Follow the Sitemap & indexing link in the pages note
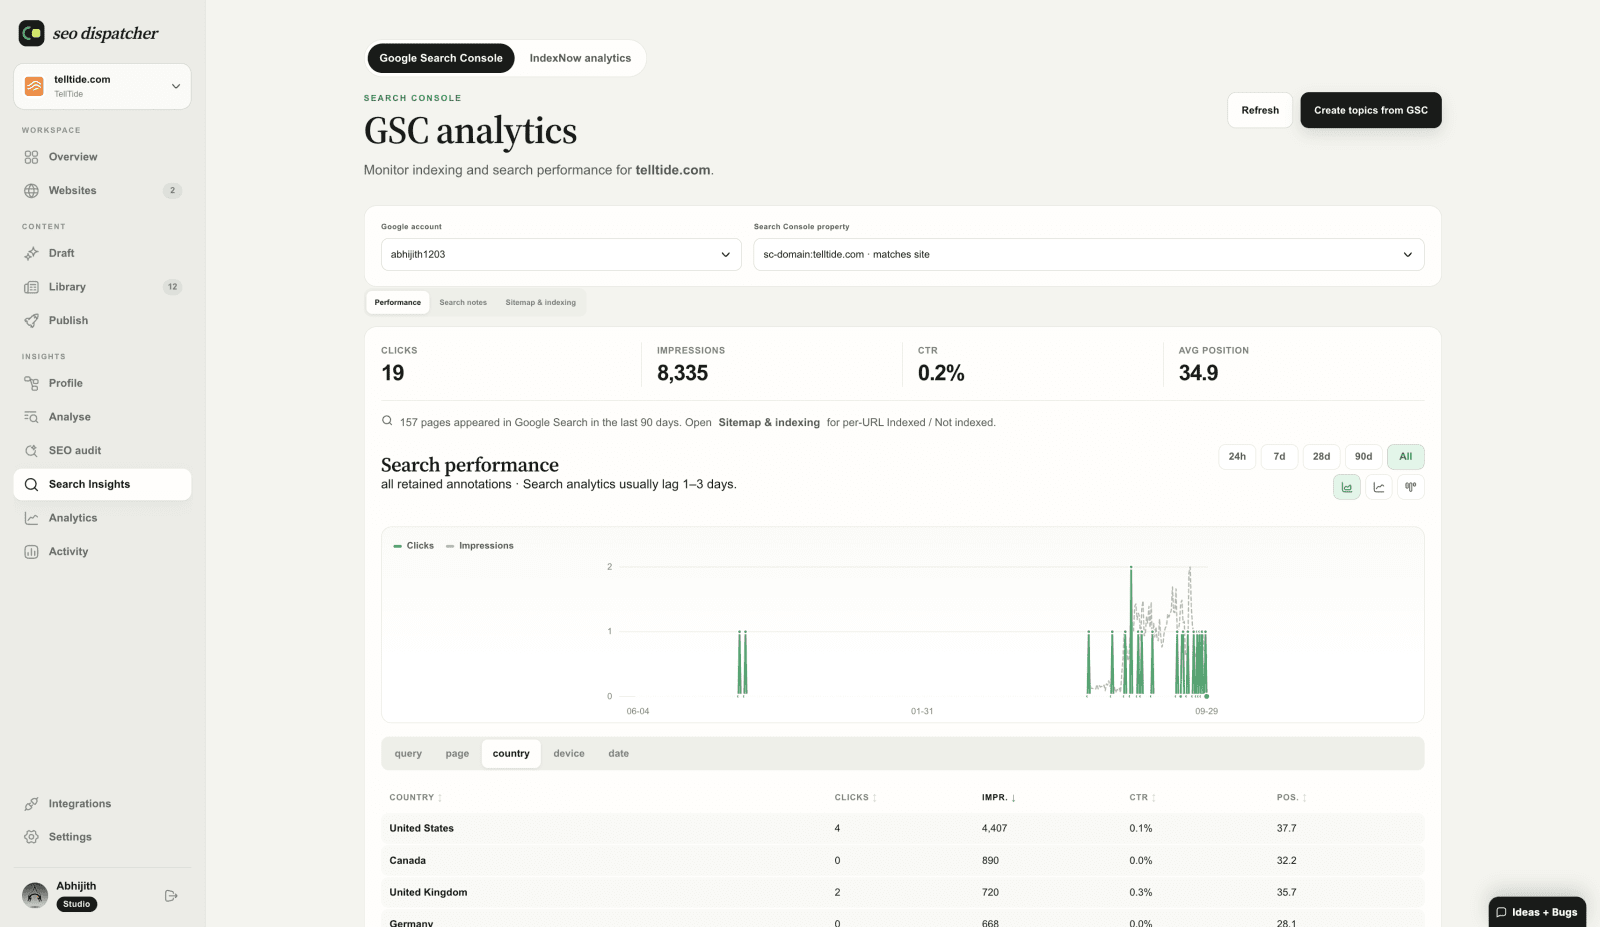Screen dimensions: 1600x927 click(769, 423)
